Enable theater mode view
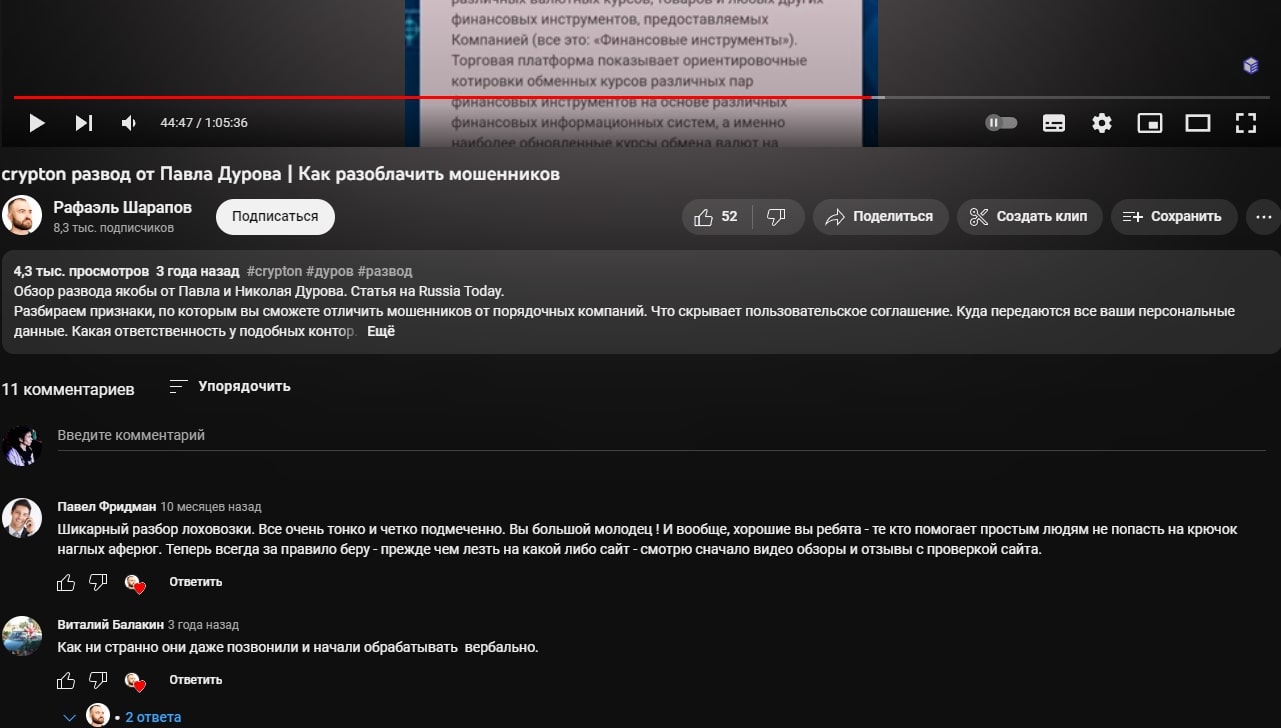The height and width of the screenshot is (728, 1281). (x=1198, y=123)
